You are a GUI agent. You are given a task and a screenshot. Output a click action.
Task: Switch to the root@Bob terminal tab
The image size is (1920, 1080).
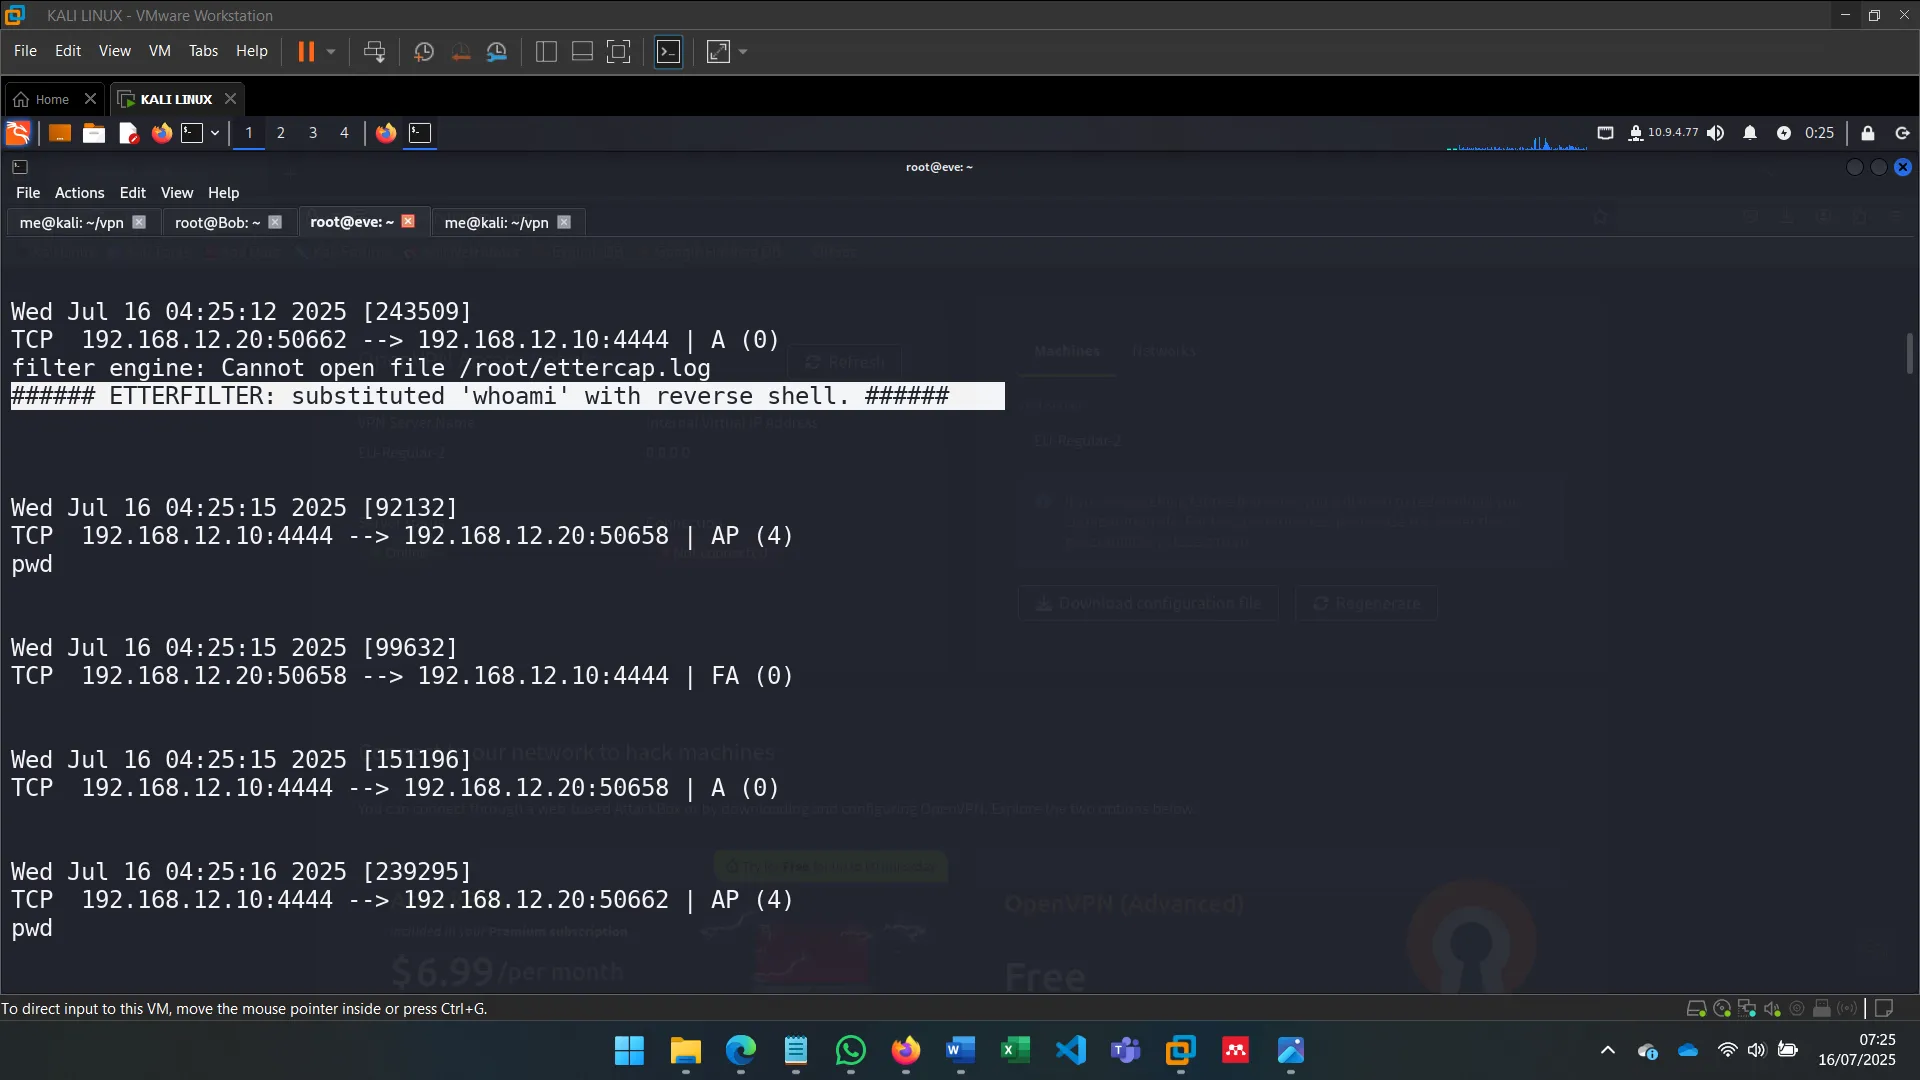216,222
